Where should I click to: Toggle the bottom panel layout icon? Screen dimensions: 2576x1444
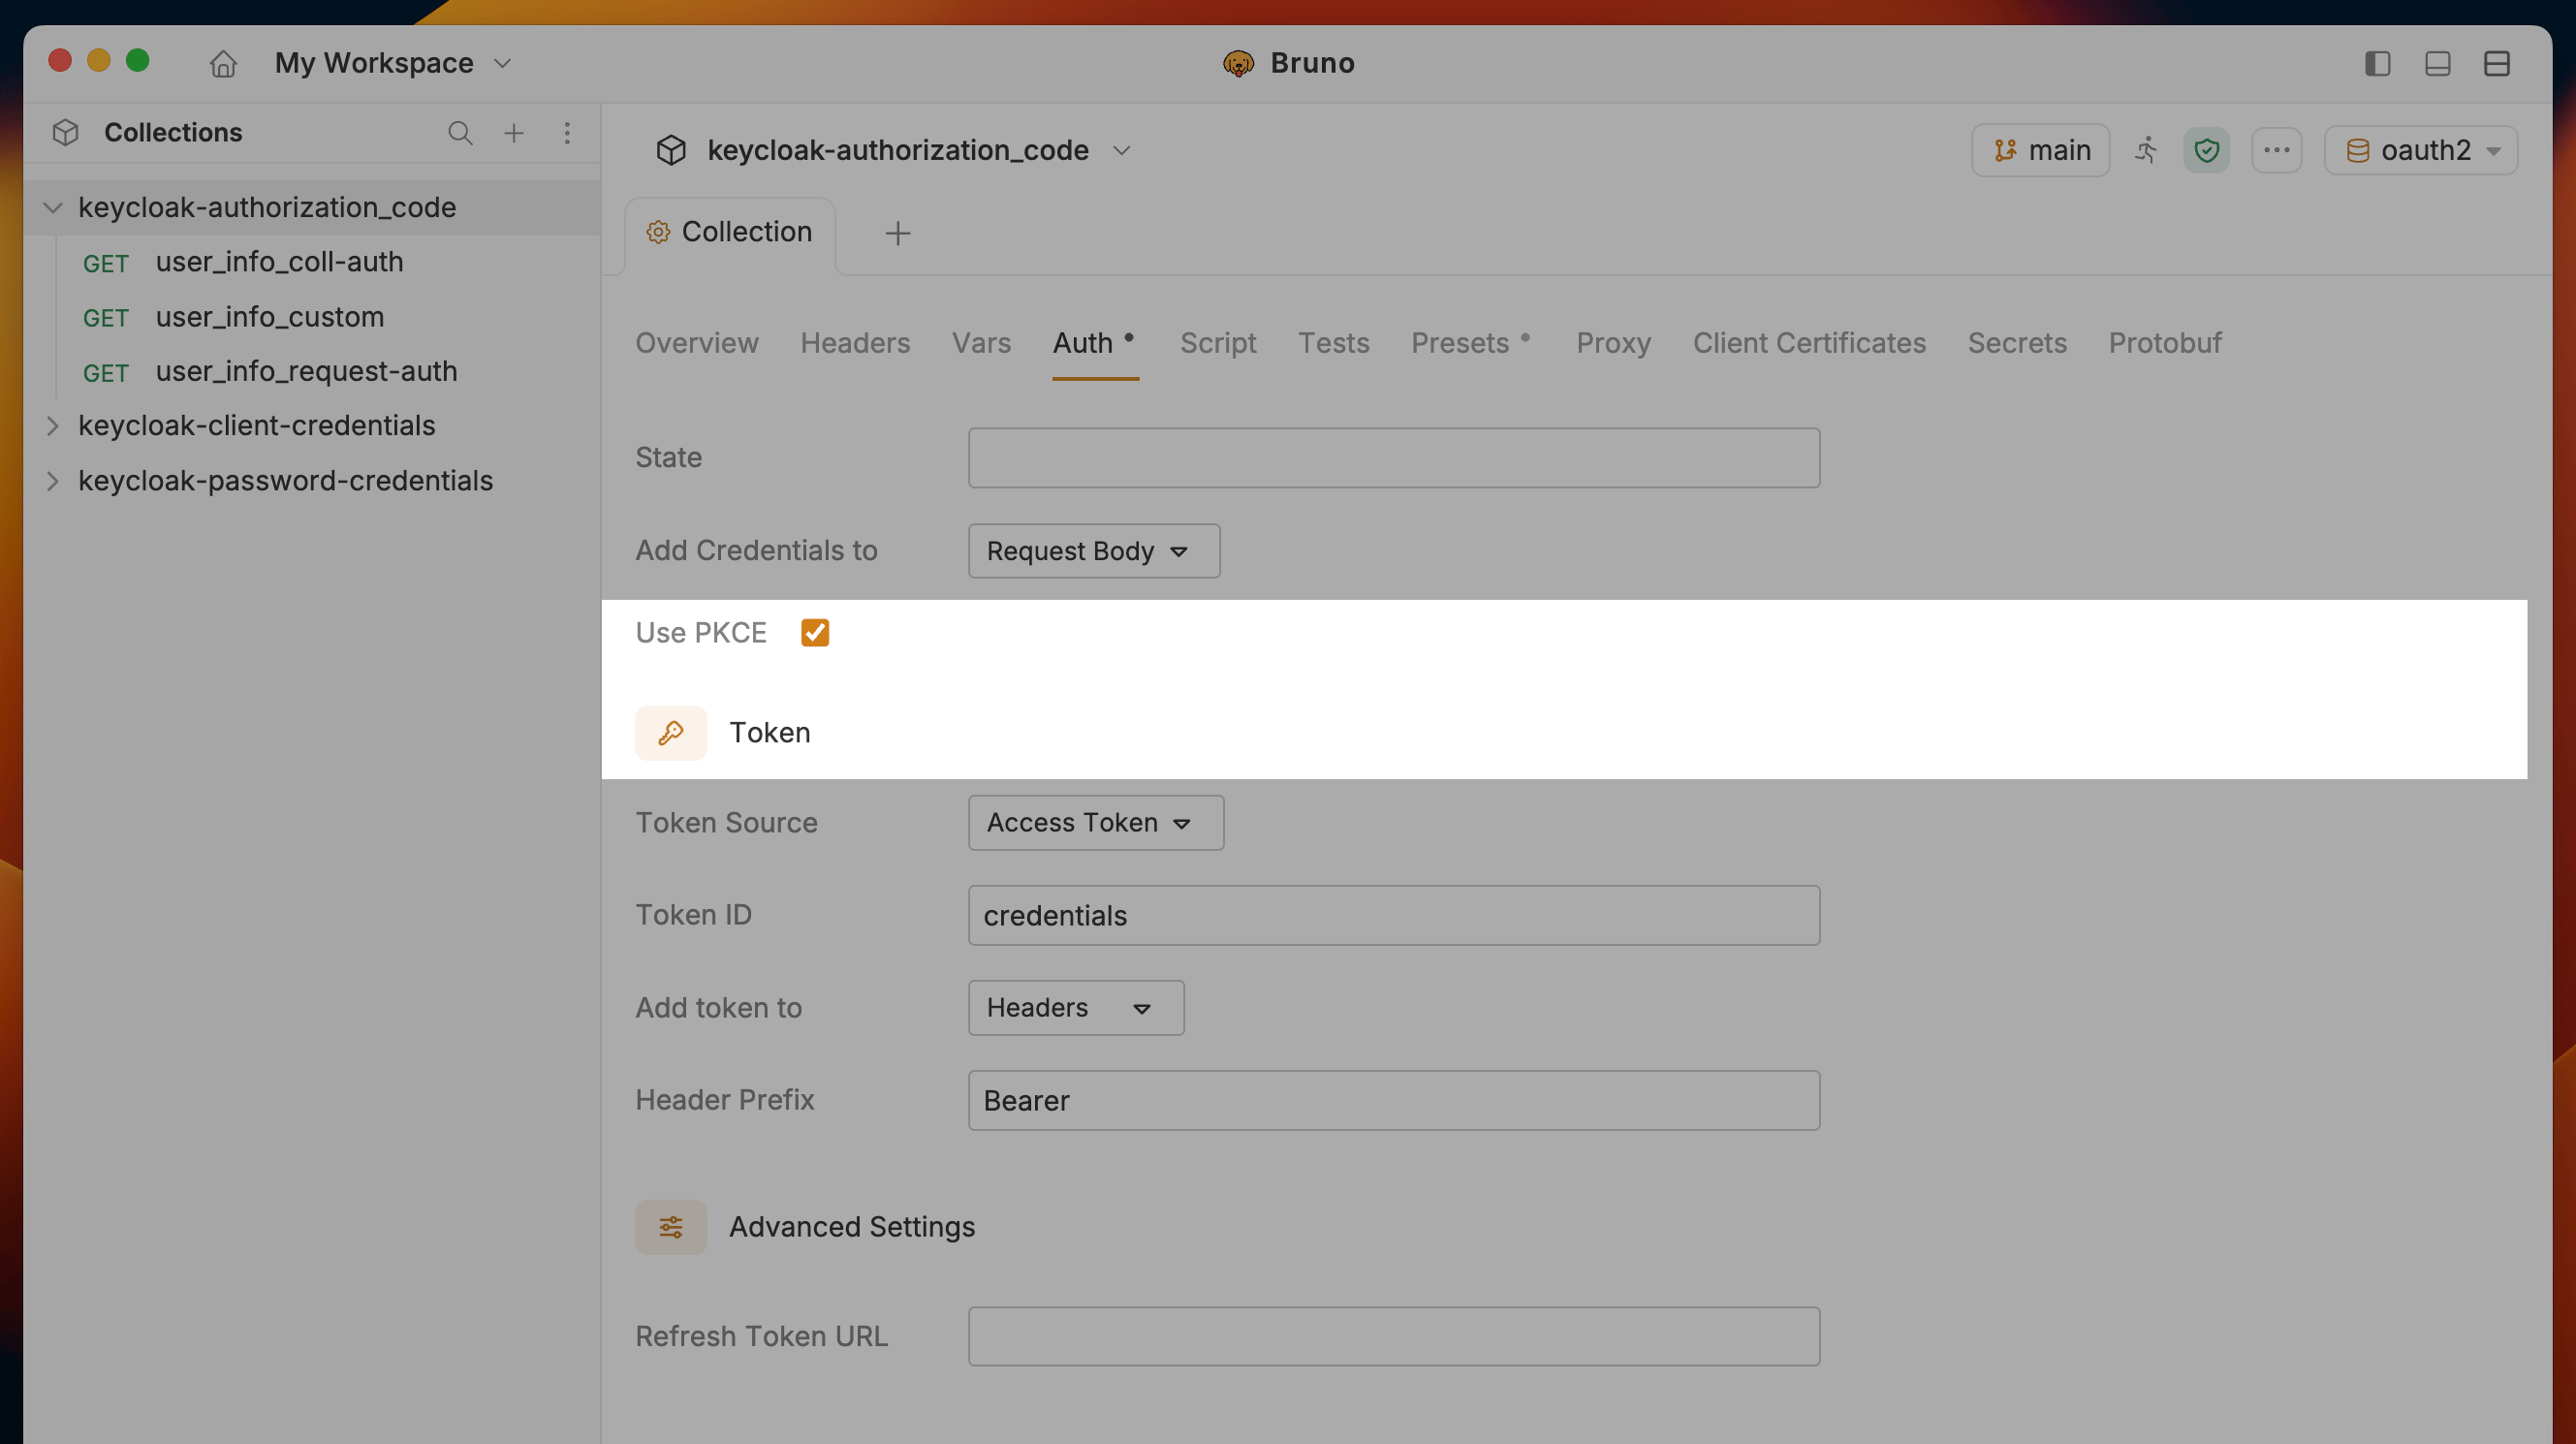pos(2438,63)
